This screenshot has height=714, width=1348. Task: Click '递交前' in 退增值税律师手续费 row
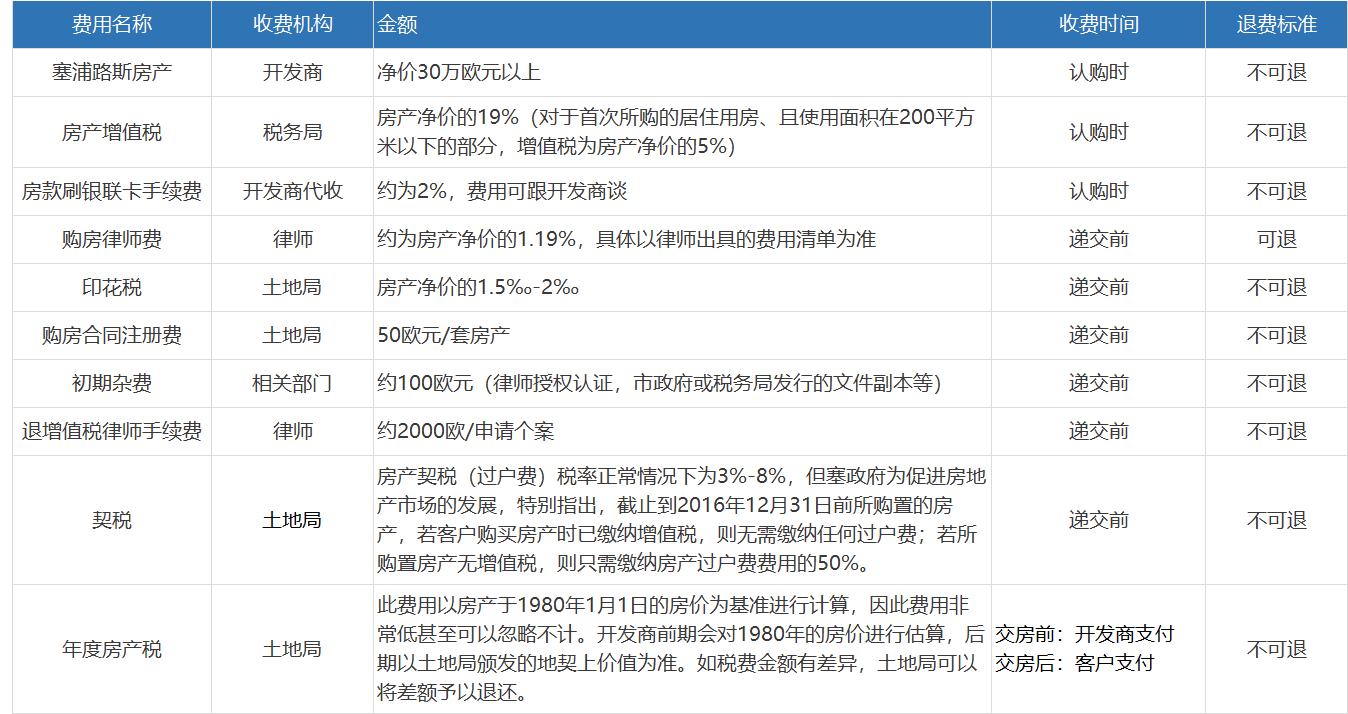tap(1098, 431)
